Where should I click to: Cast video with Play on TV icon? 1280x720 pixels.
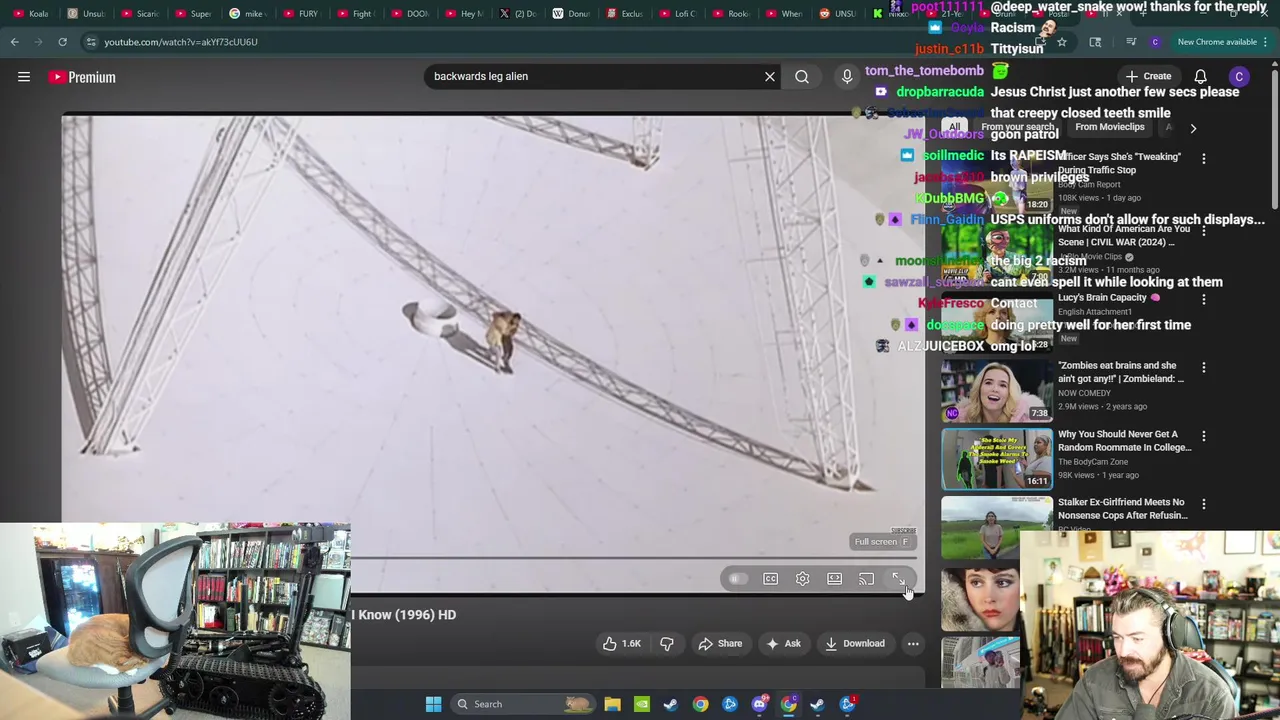866,579
